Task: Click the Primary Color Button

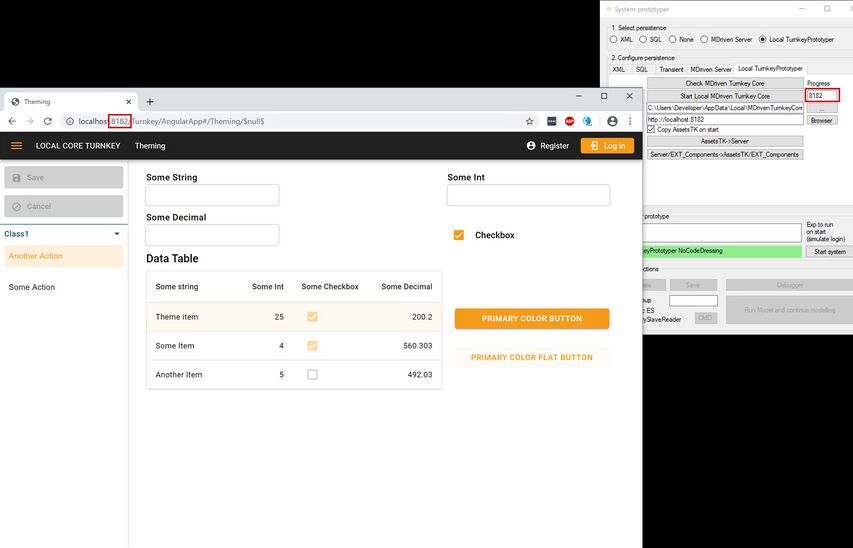Action: (x=531, y=319)
